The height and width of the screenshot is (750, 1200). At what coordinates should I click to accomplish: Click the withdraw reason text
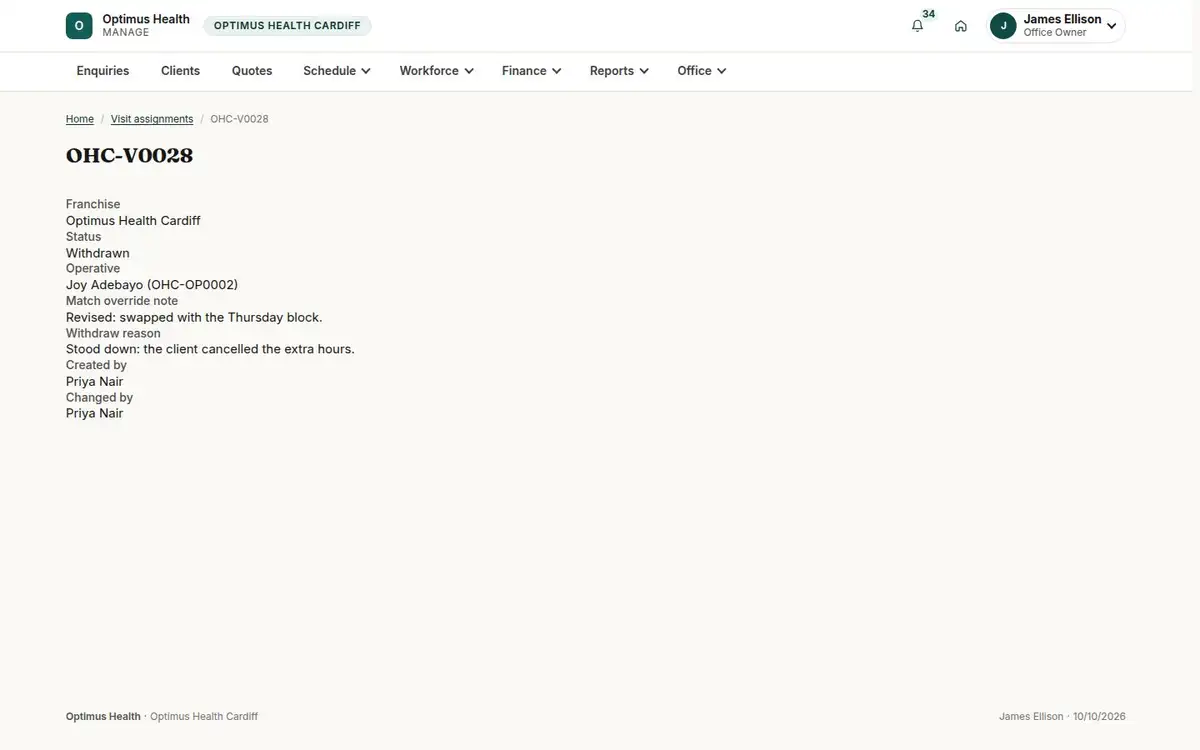click(x=210, y=349)
